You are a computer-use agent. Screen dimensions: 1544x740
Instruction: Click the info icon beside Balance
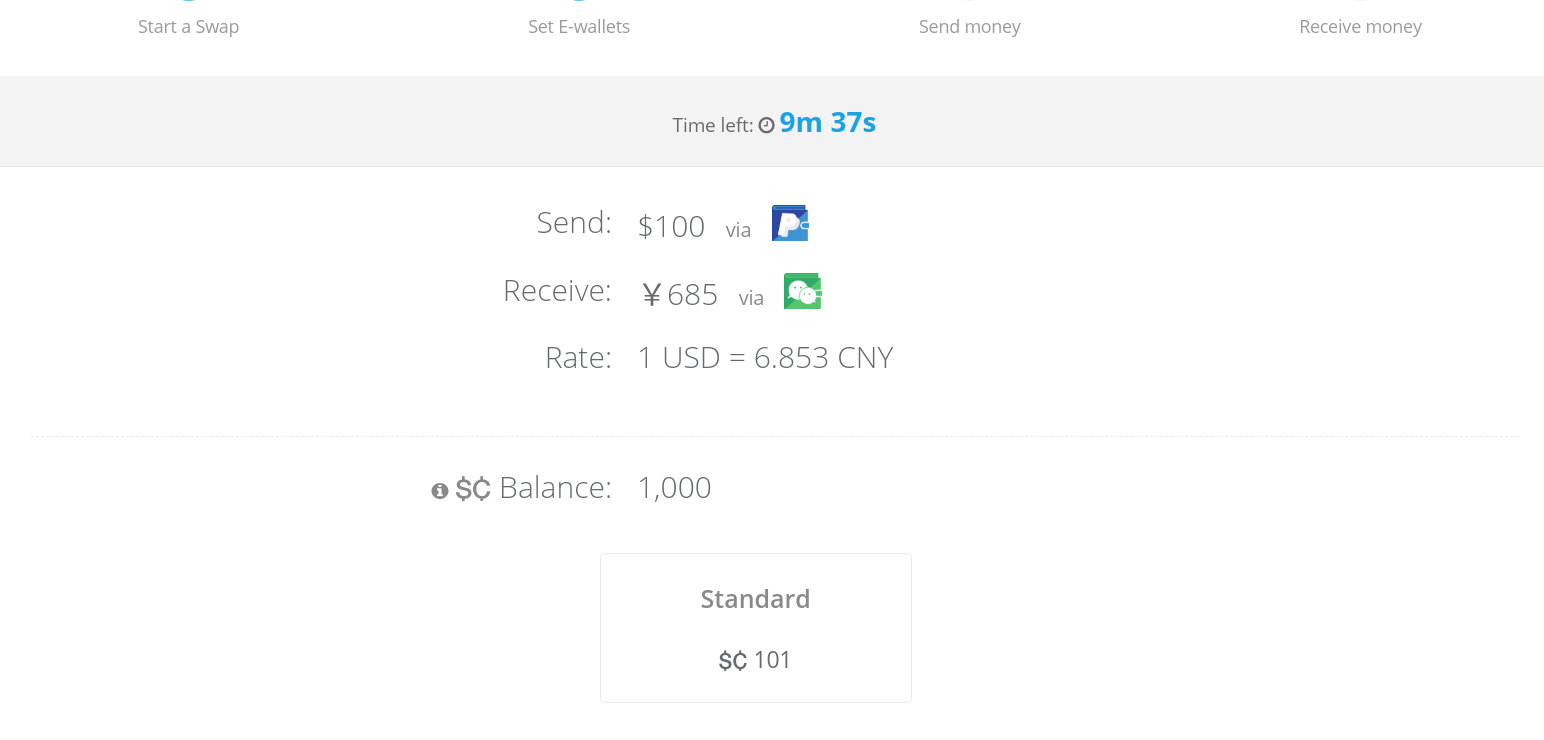tap(440, 491)
